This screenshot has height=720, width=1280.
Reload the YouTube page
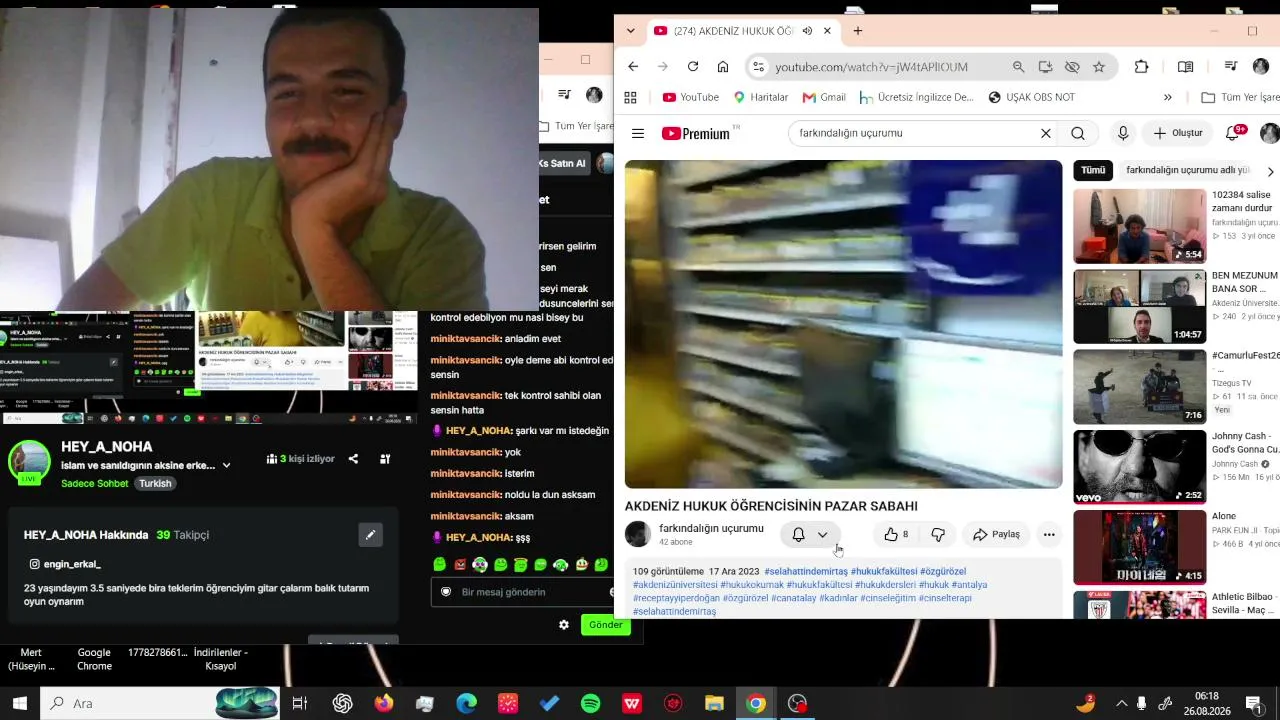pos(693,67)
